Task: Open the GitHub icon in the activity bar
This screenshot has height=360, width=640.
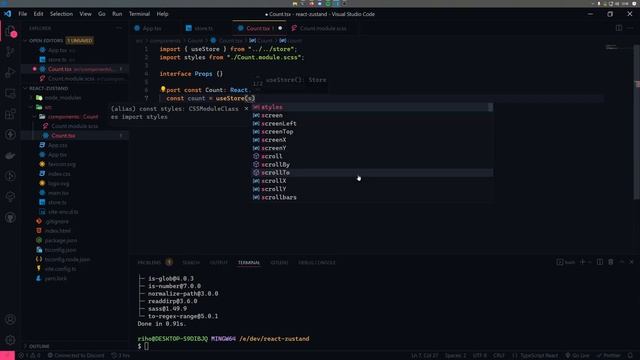Action: pyautogui.click(x=11, y=218)
